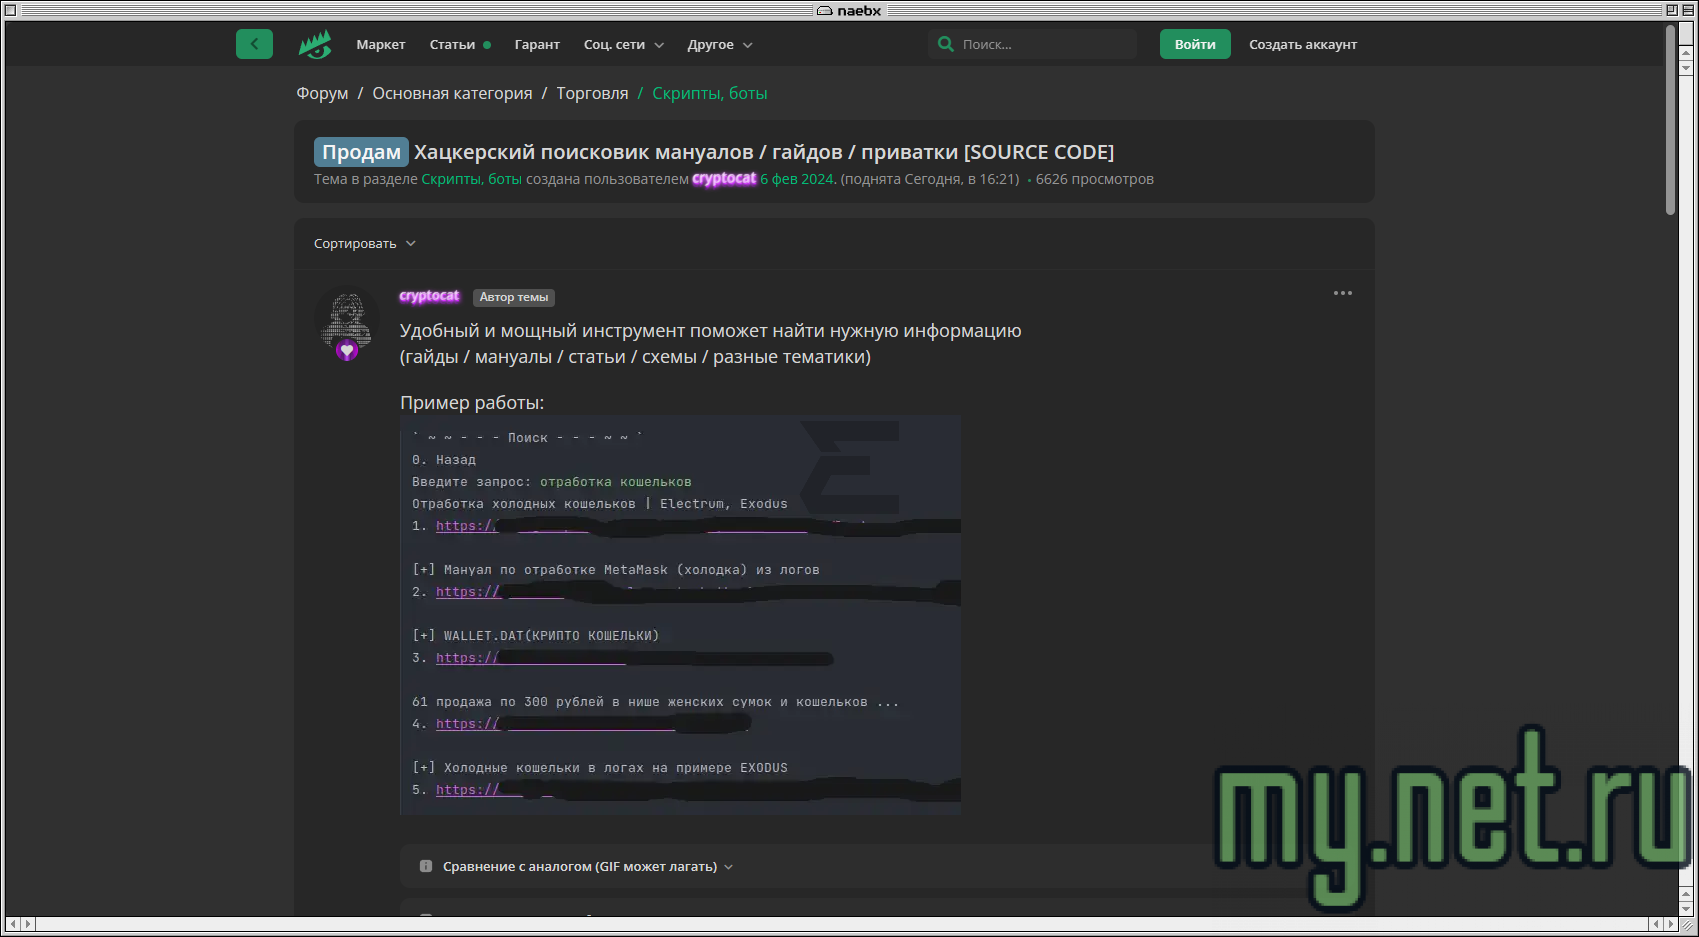Expand the Другое dropdown menu
1699x937 pixels.
pyautogui.click(x=719, y=45)
